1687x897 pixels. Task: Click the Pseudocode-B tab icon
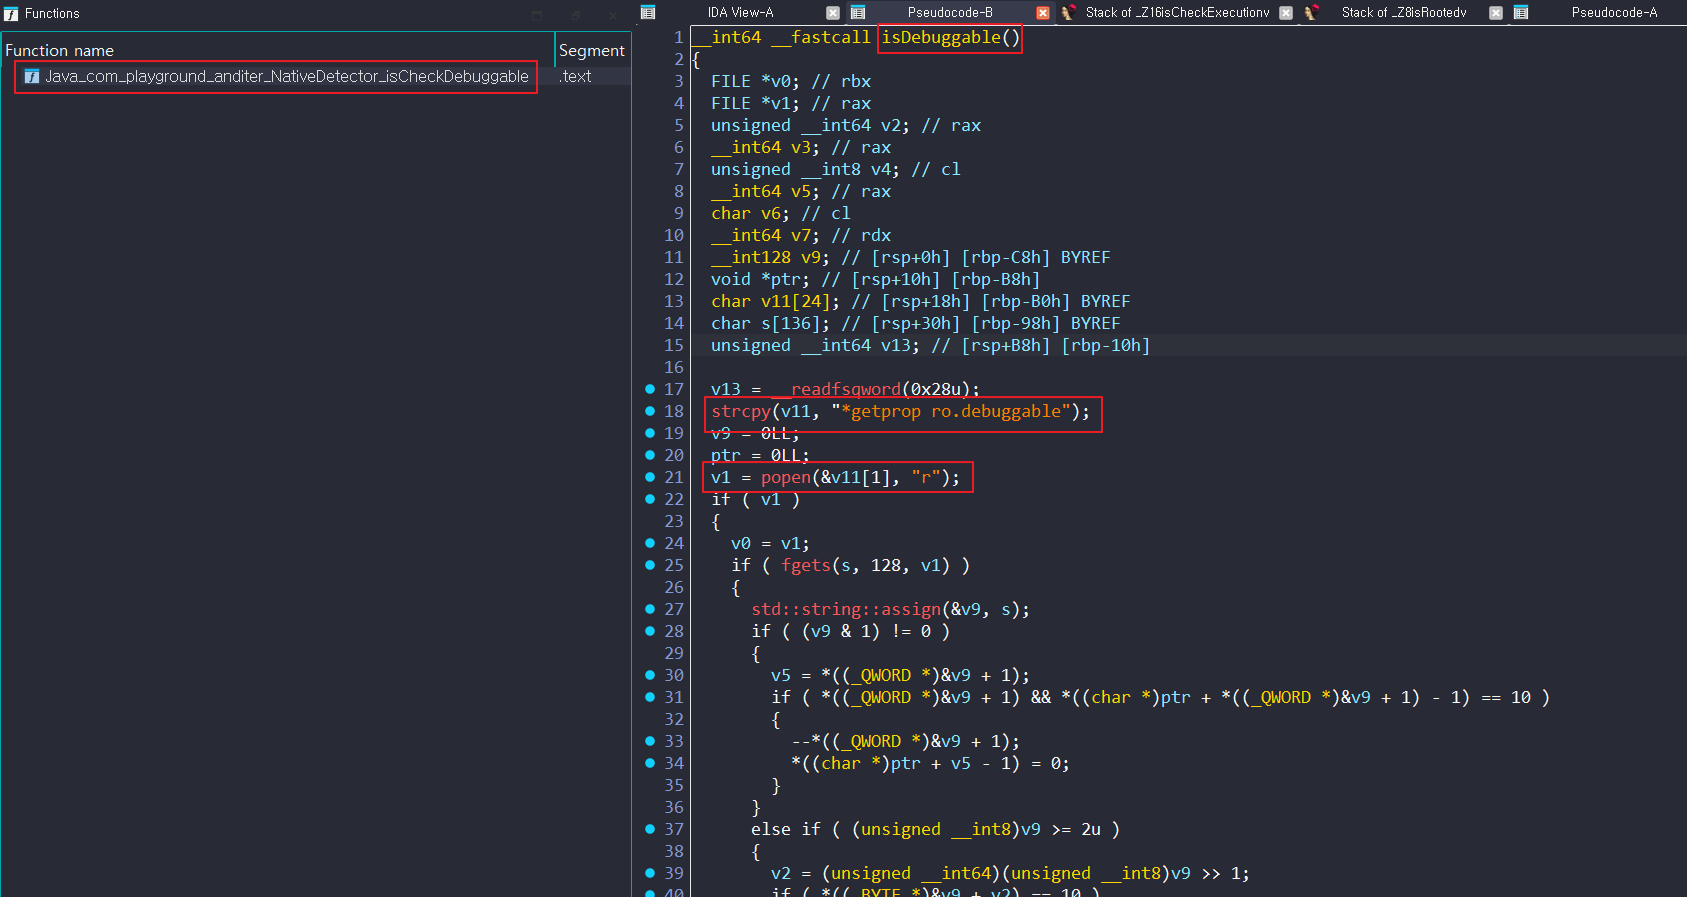(858, 13)
